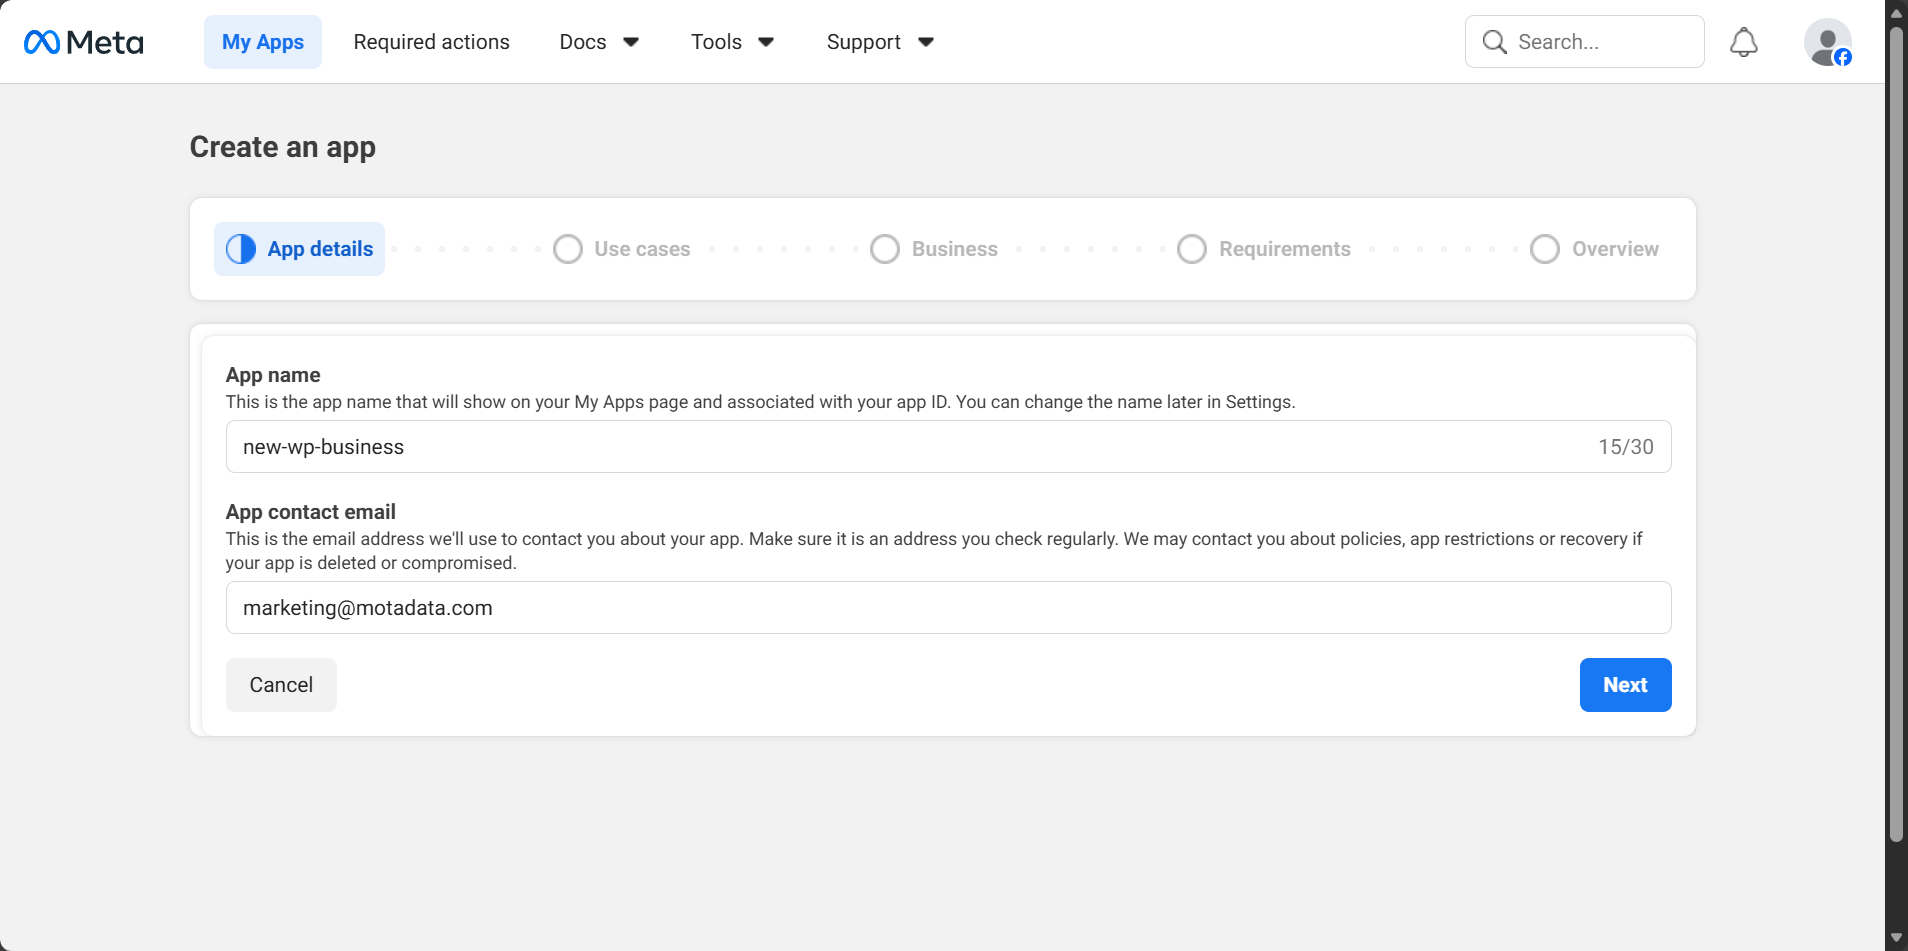Expand the Tools dropdown arrow
Screen dimensions: 1908x951
(x=766, y=42)
